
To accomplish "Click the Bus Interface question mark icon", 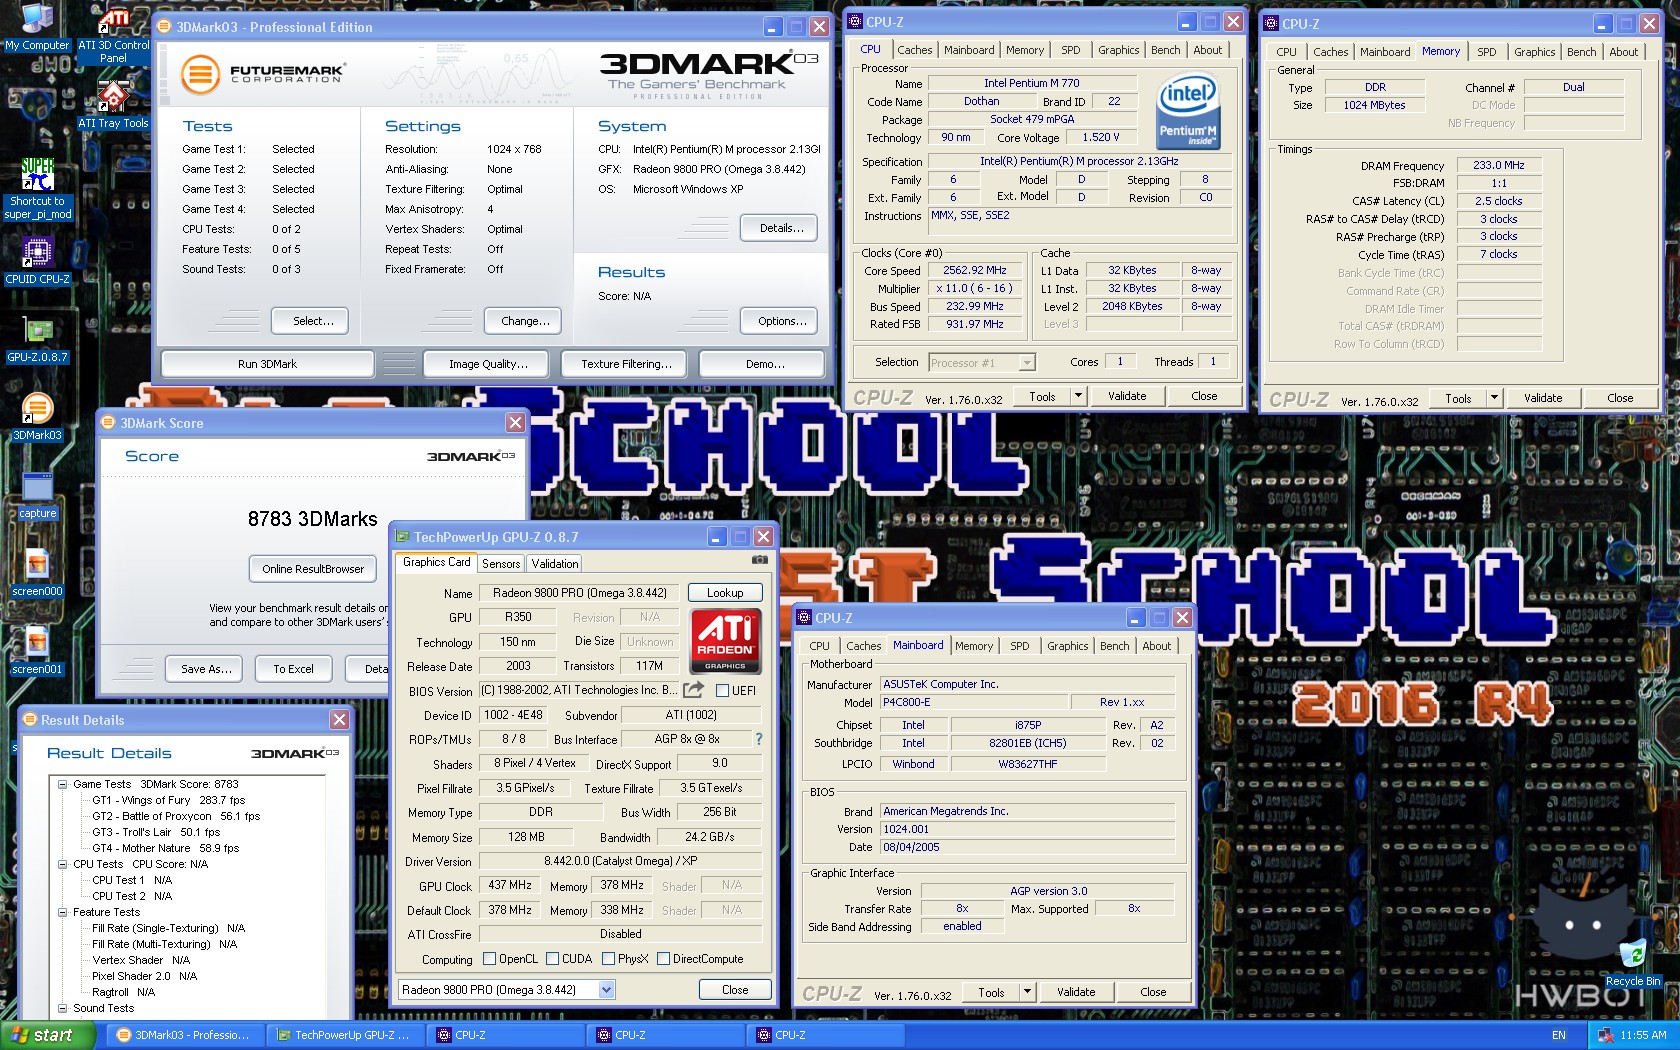I will tap(758, 739).
